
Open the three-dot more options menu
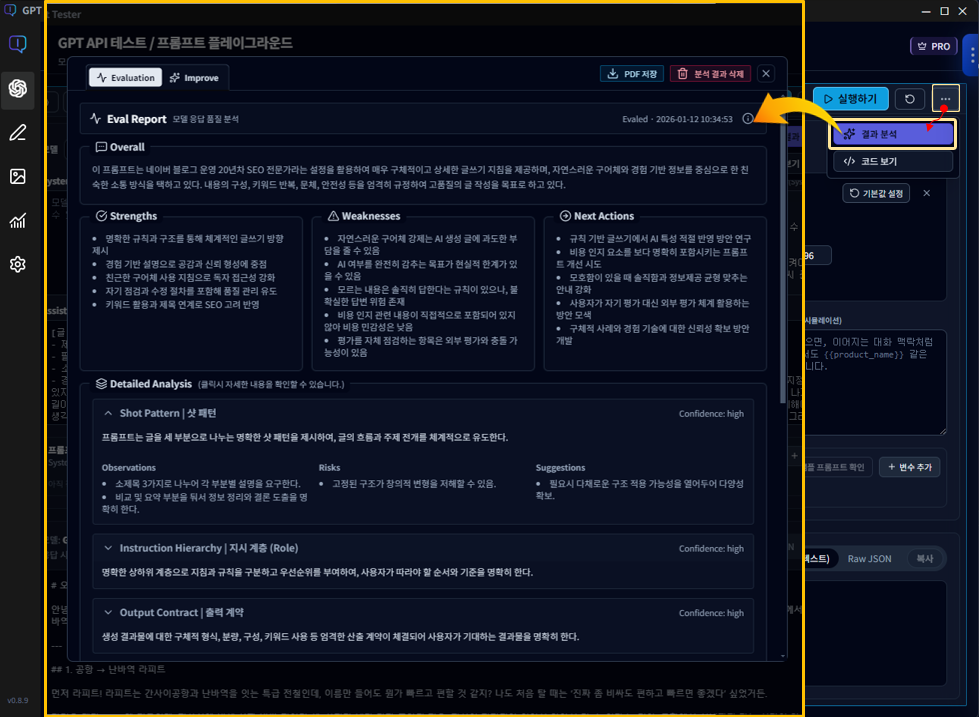coord(945,99)
